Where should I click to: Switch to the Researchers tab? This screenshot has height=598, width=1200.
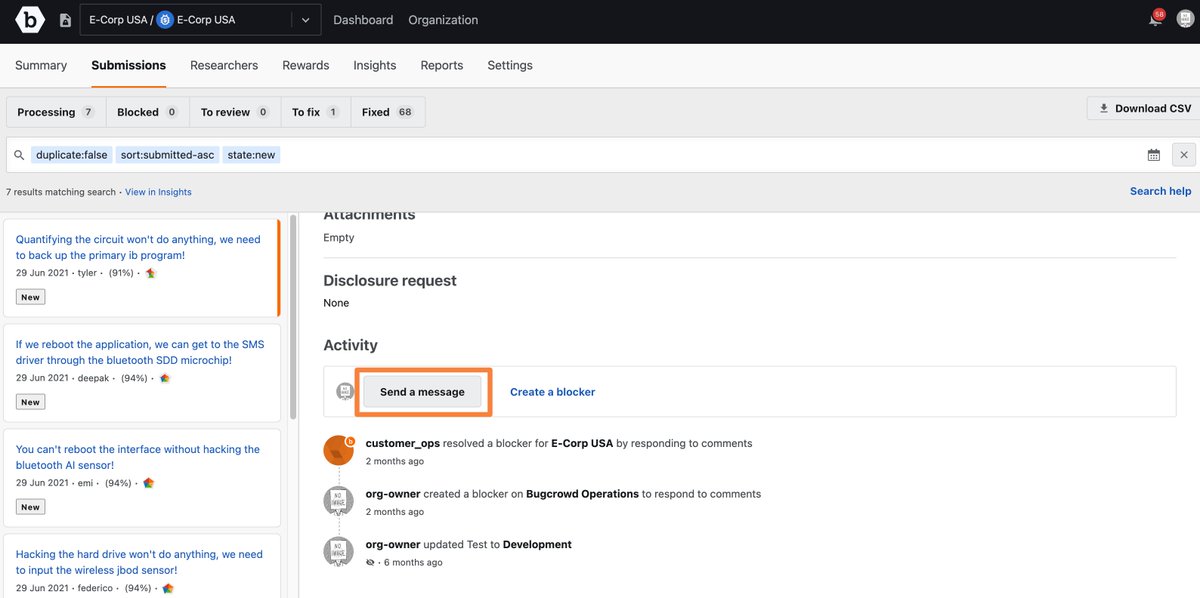(224, 65)
